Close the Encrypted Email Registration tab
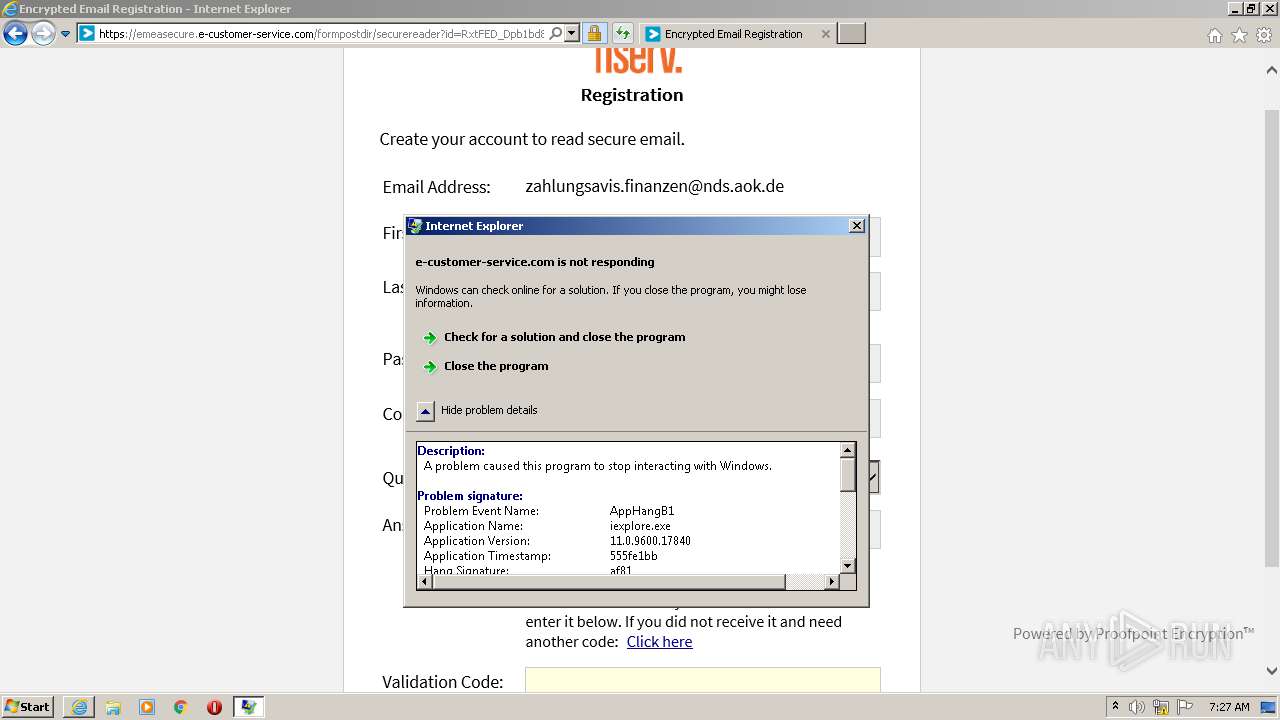 click(825, 34)
